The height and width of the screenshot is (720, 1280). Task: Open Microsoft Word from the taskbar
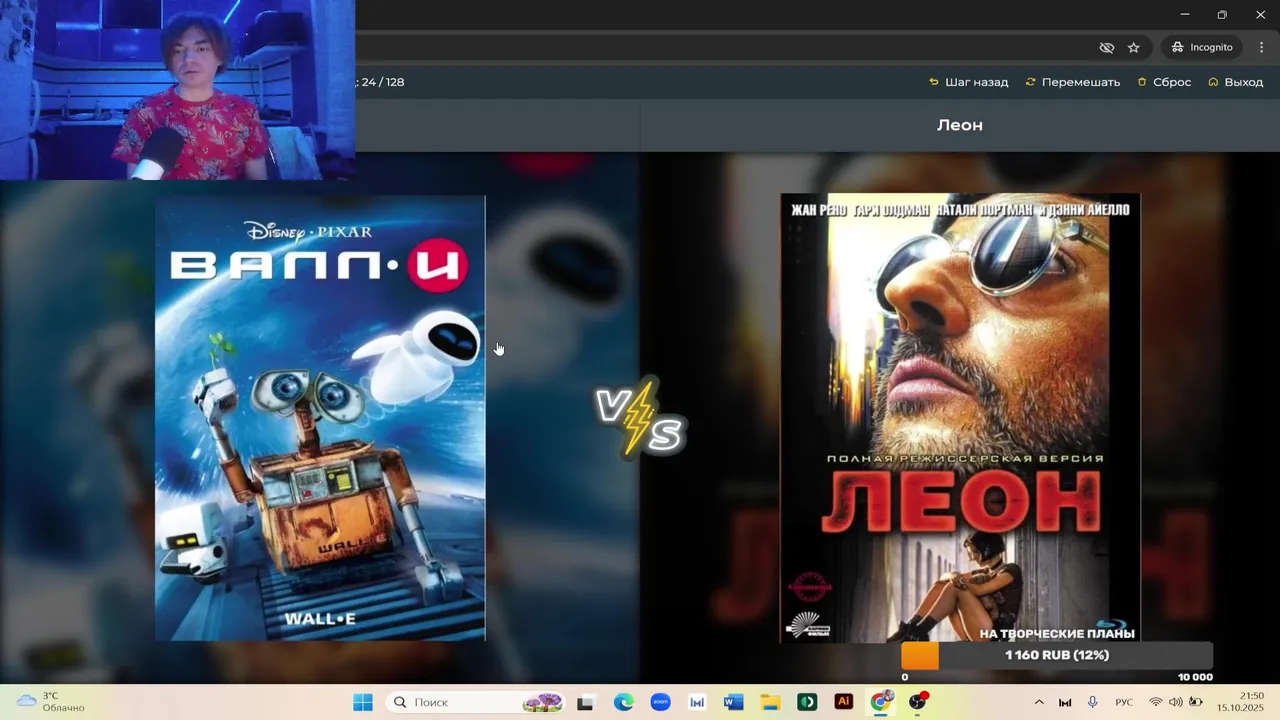tap(734, 702)
